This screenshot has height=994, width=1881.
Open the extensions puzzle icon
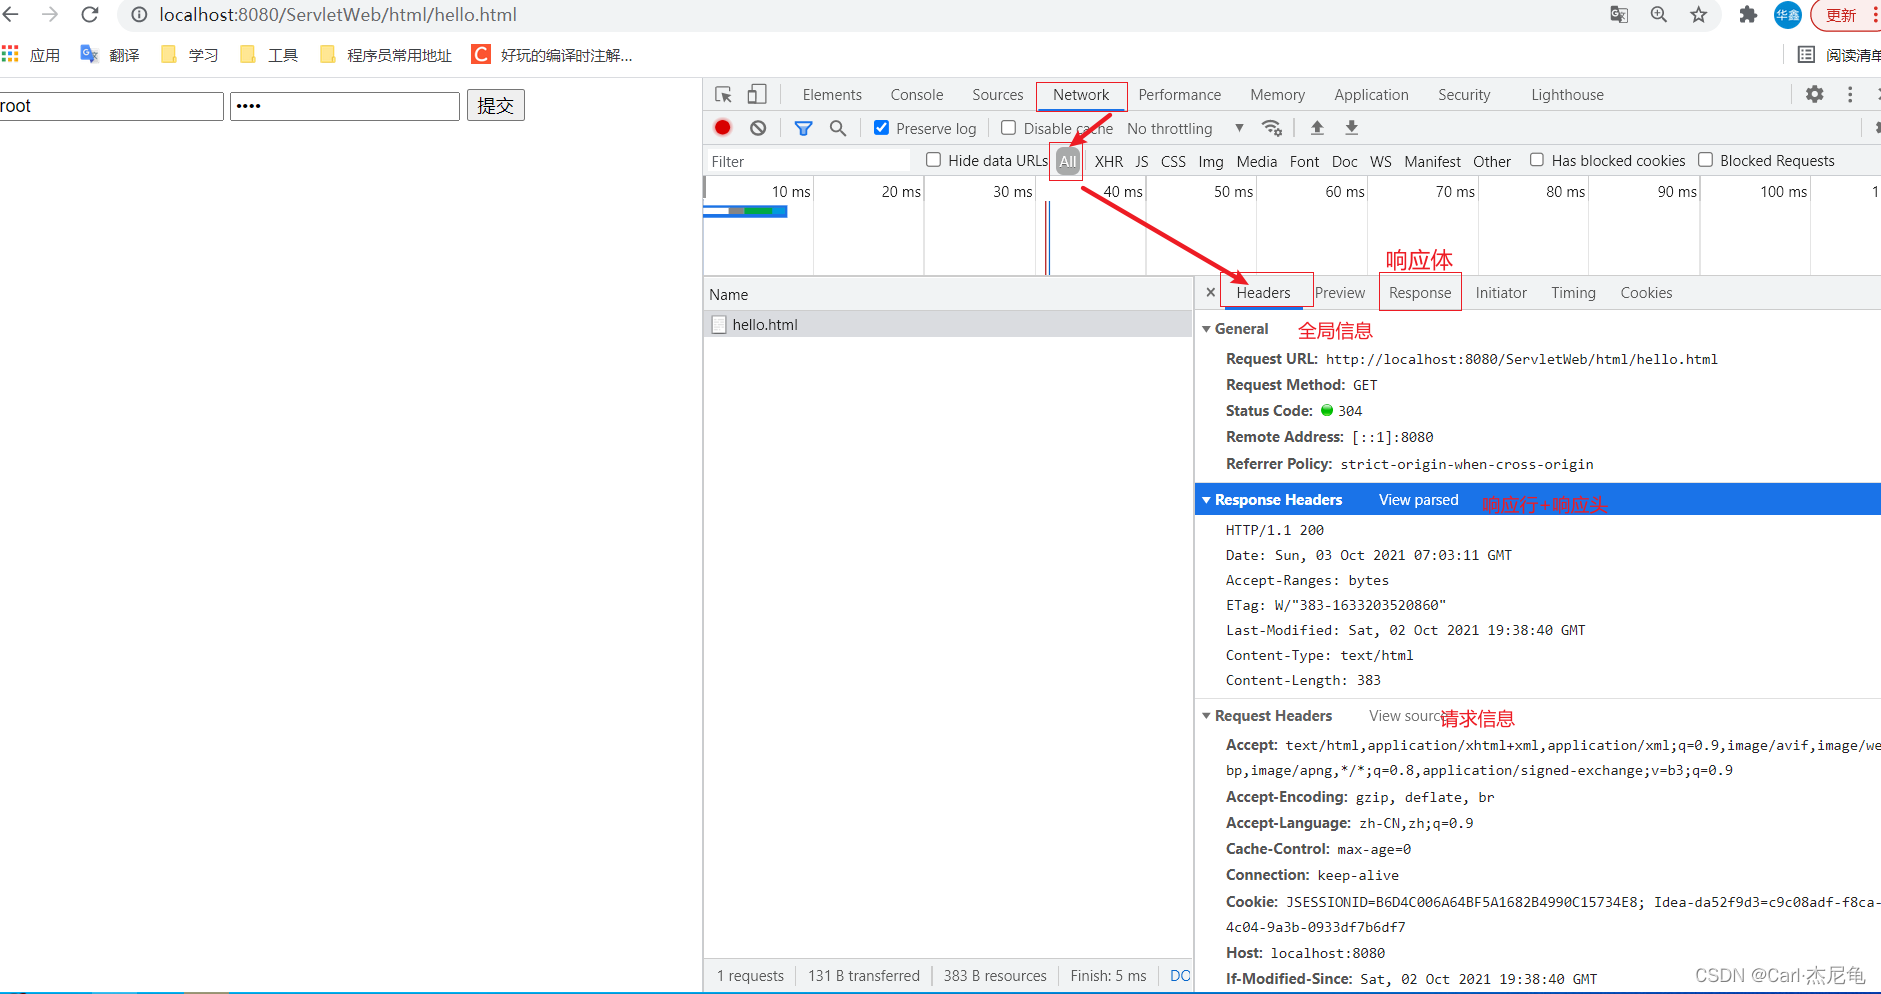point(1748,14)
